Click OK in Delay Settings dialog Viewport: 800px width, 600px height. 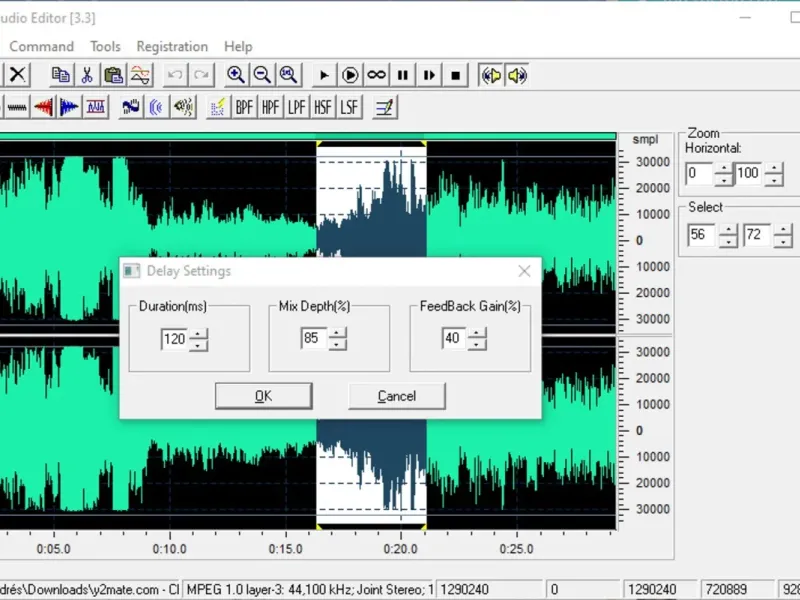[263, 396]
